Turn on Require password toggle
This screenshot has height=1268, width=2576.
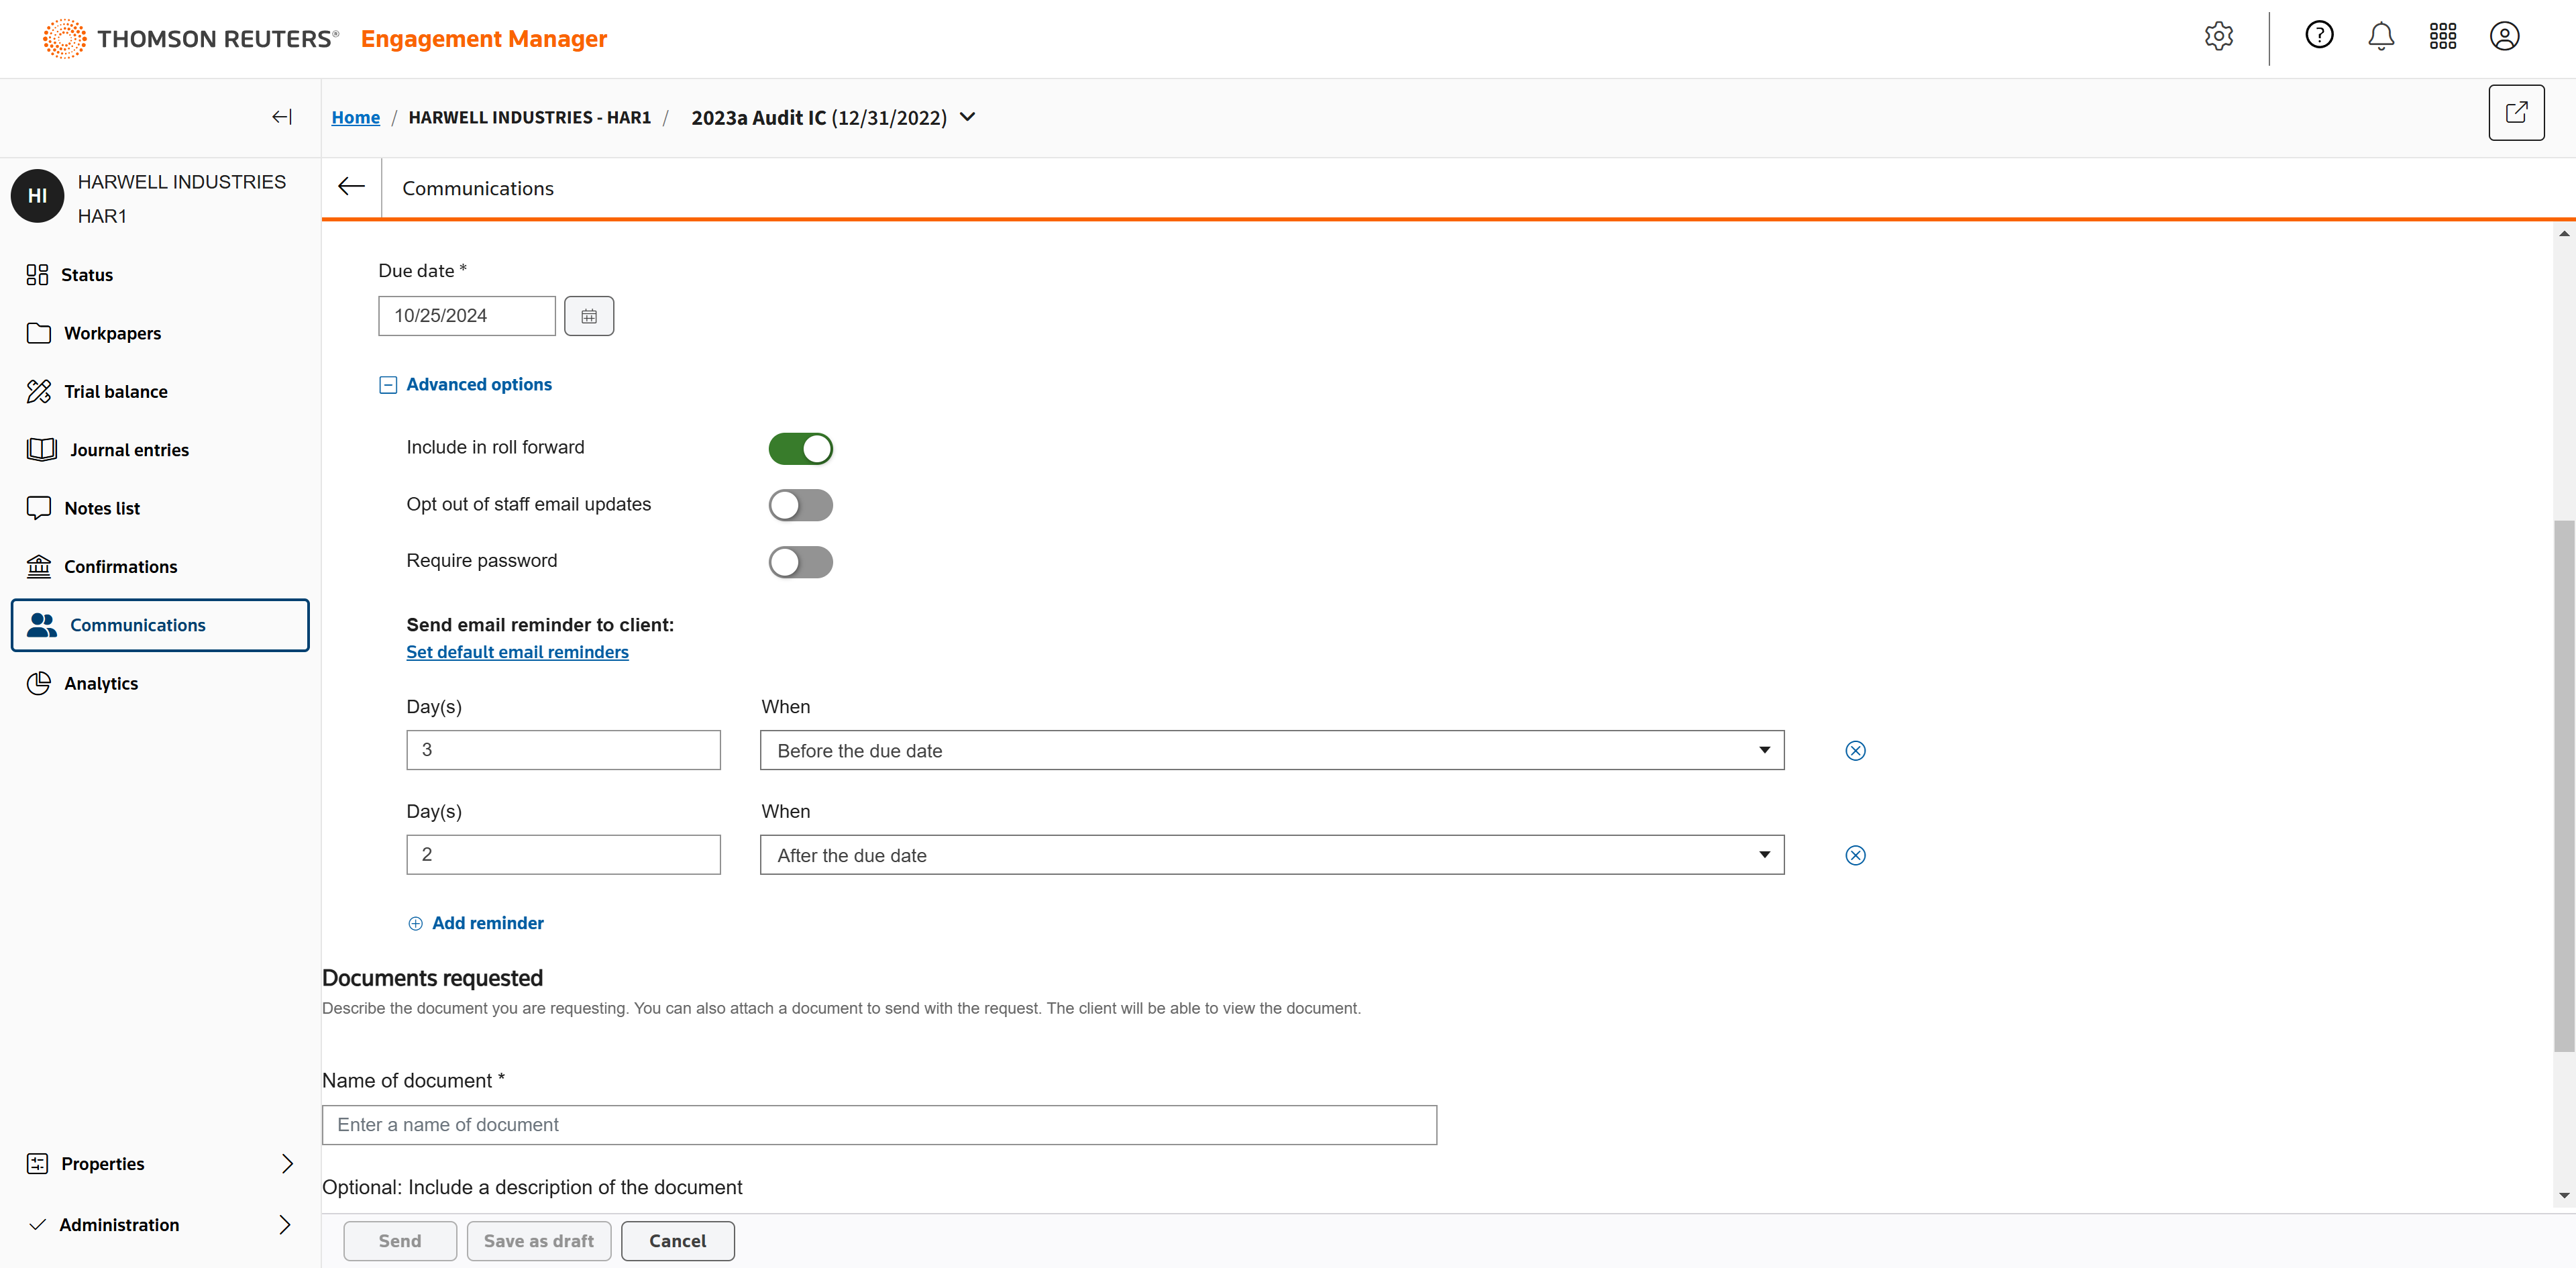pyautogui.click(x=800, y=562)
